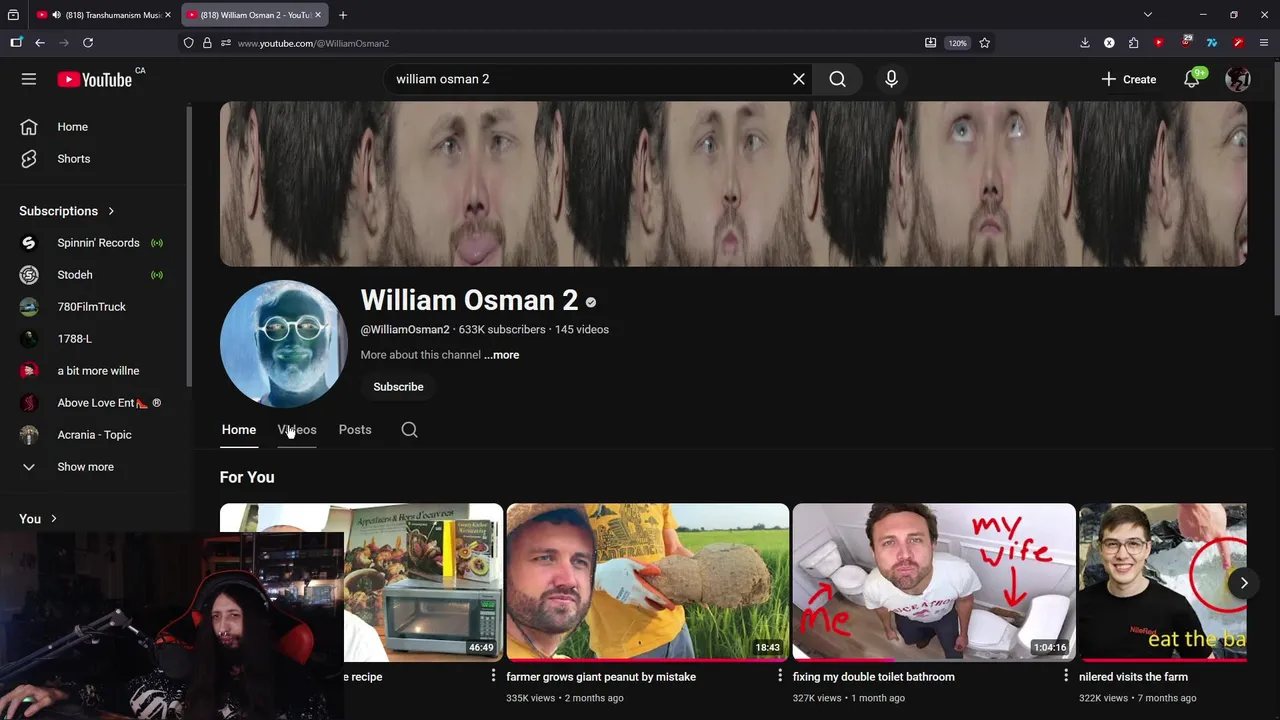
Task: Click title 'farmer grows giant peanut by mistake'
Action: [x=601, y=677]
